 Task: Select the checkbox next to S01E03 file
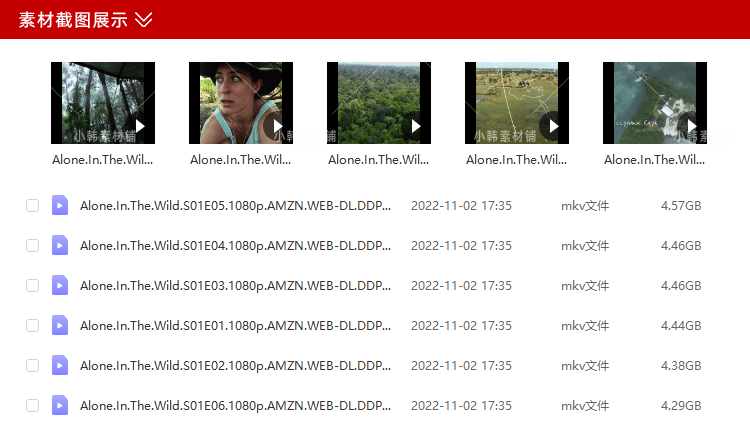pyautogui.click(x=33, y=286)
